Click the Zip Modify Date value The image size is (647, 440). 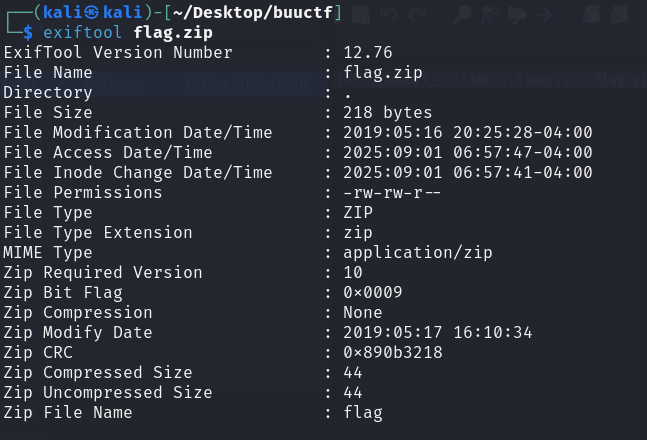[438, 332]
